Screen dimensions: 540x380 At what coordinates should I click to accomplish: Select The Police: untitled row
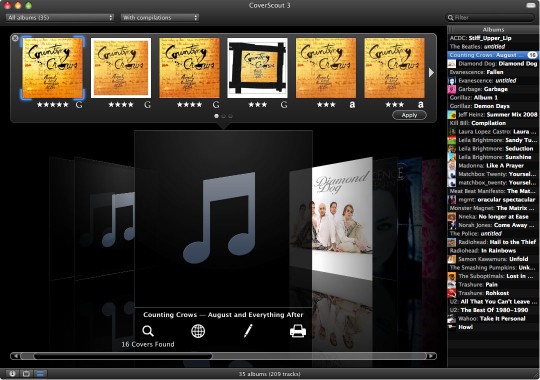point(493,234)
